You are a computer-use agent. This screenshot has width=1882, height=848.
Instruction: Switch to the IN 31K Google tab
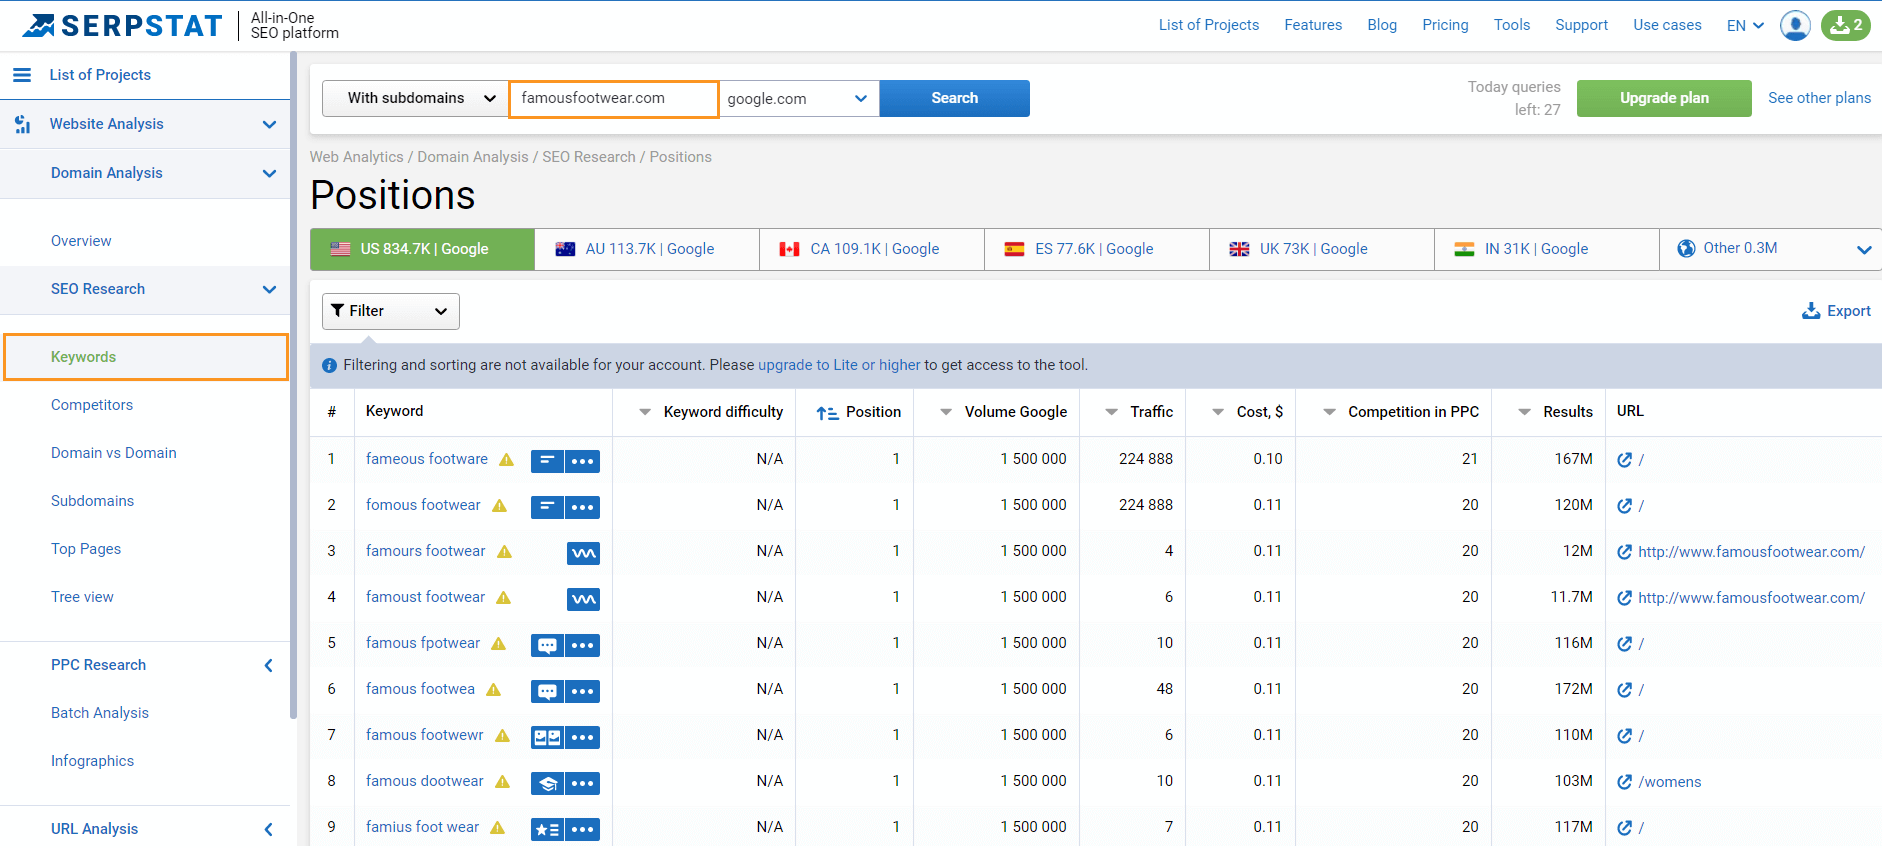click(1547, 249)
